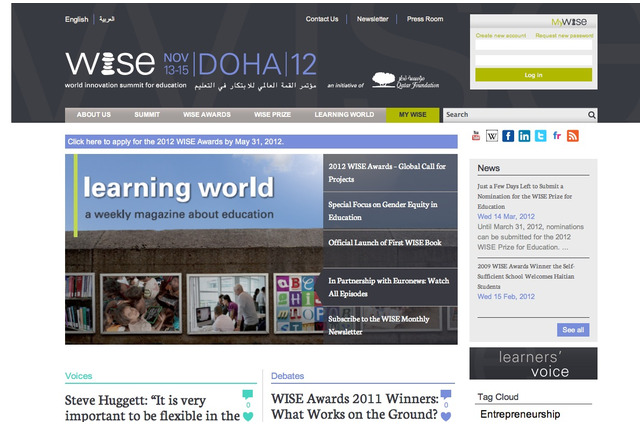Open the Facebook page icon

tap(508, 136)
